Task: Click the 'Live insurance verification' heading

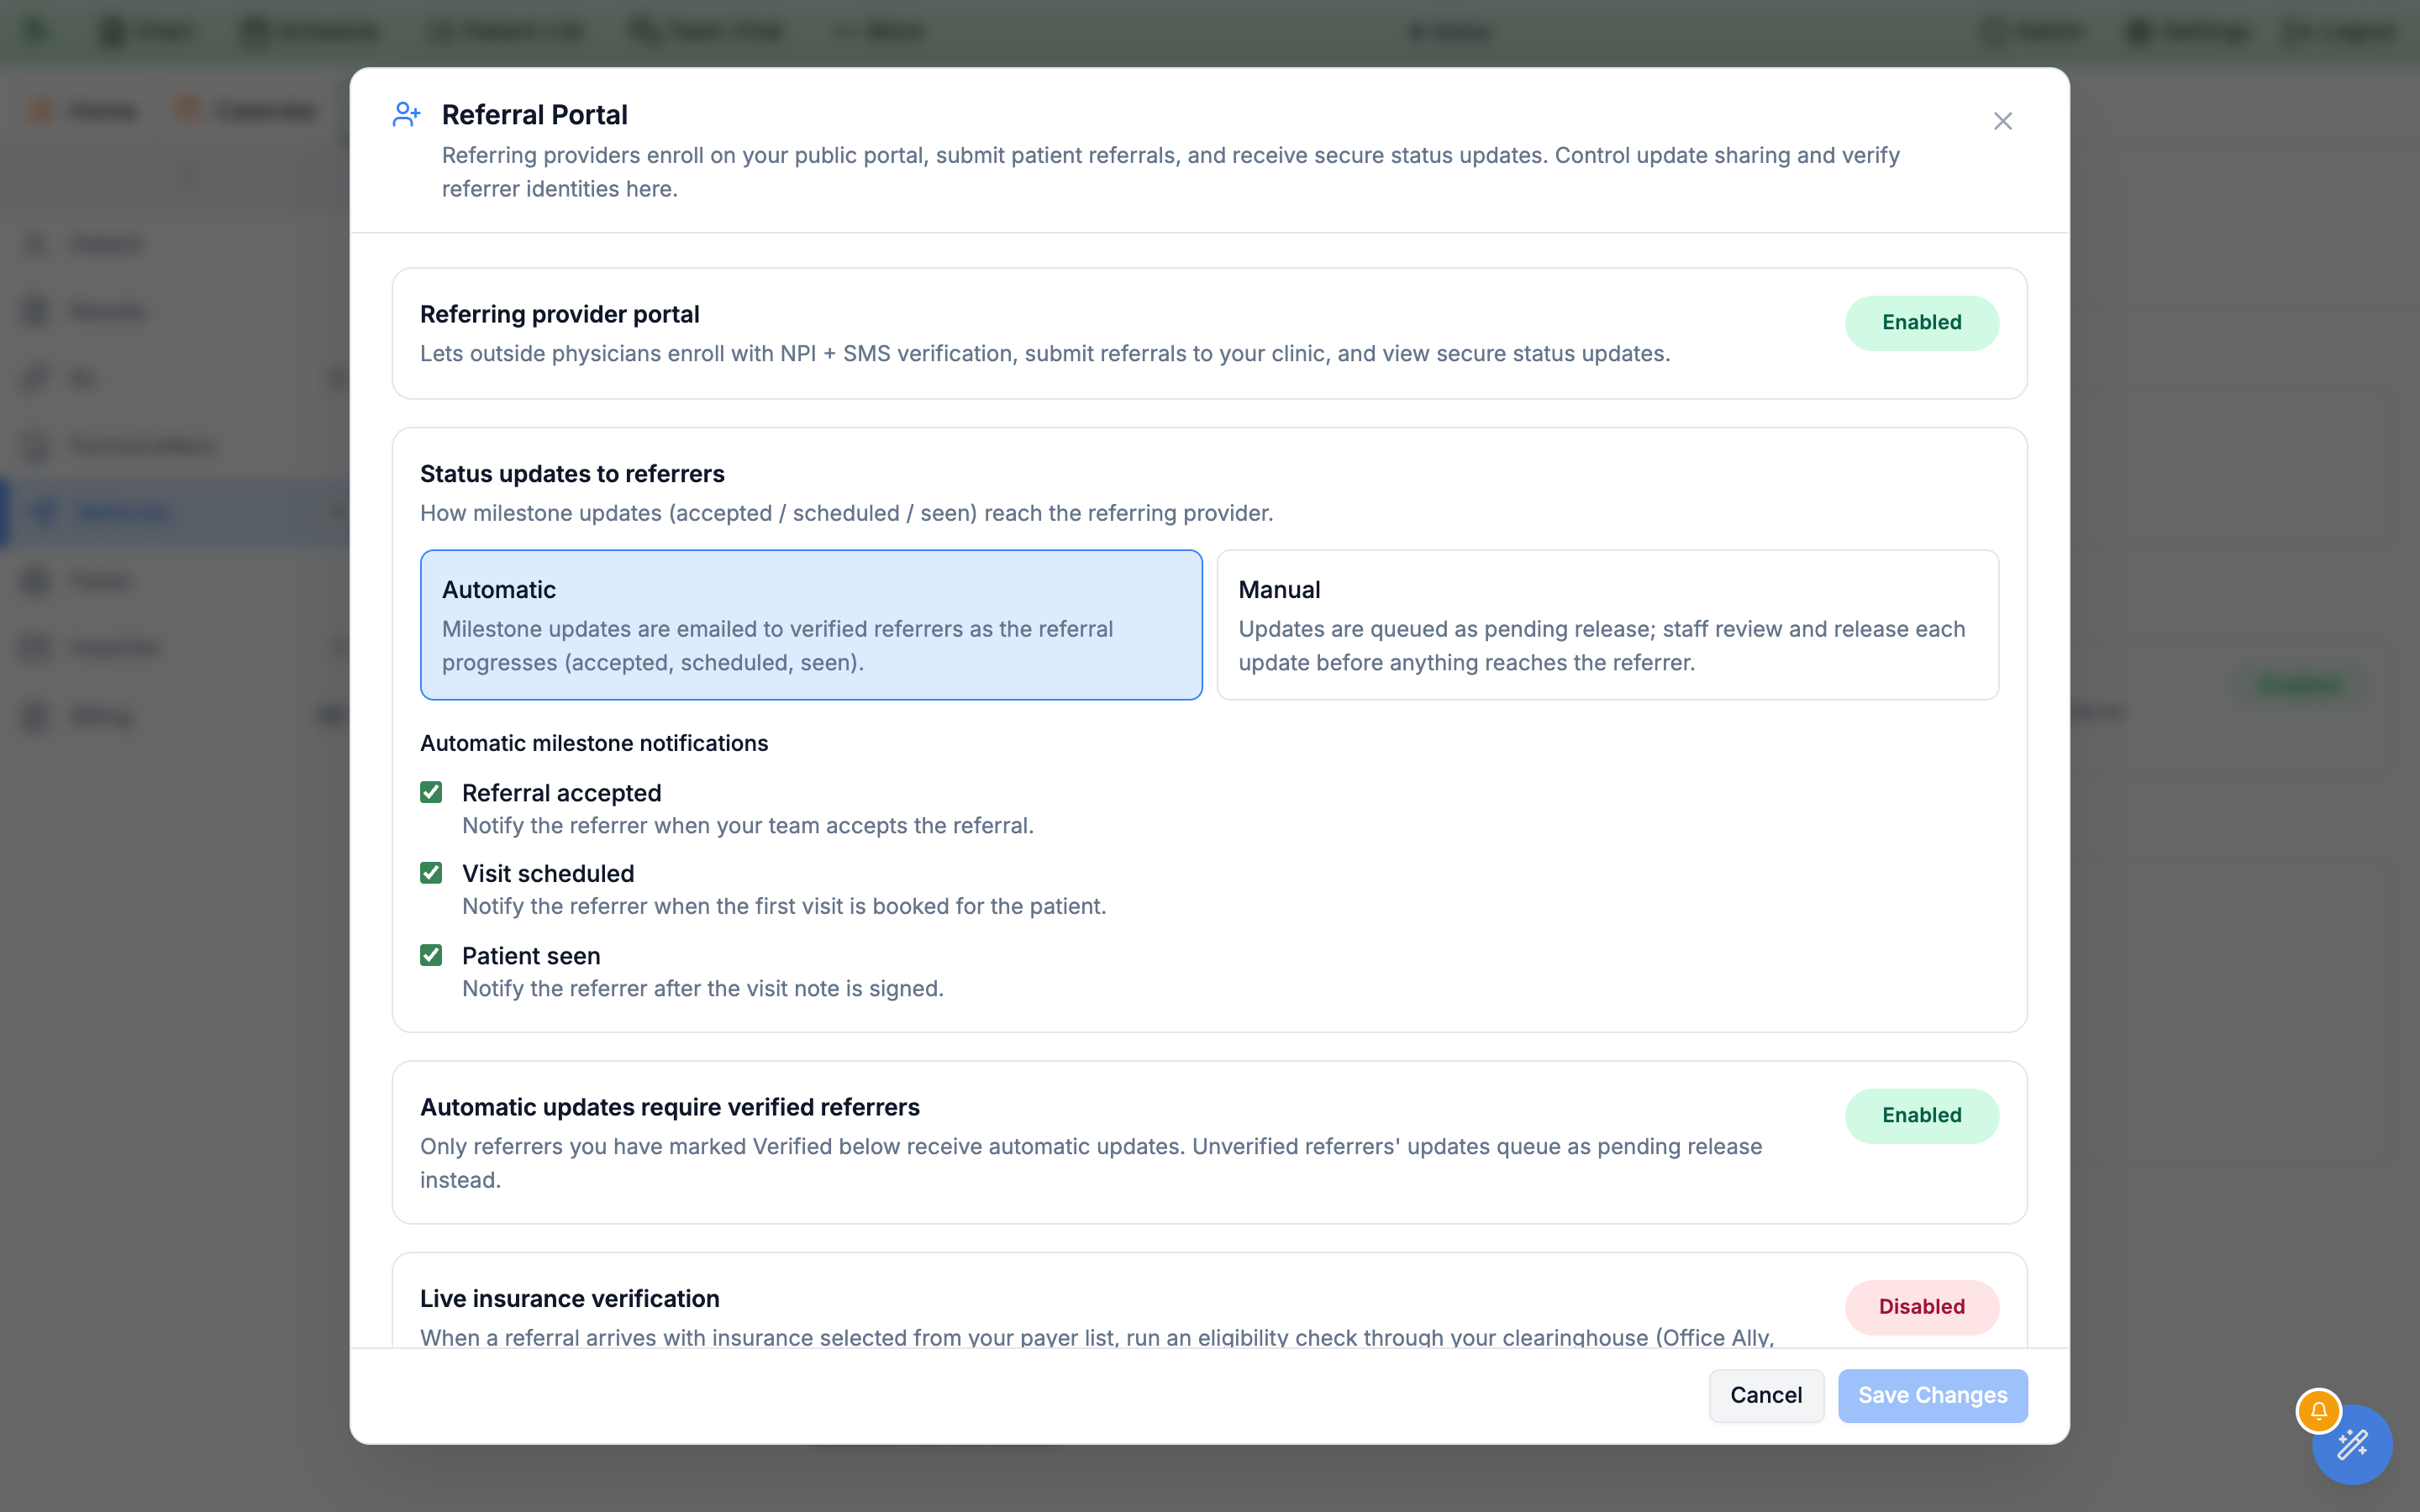Action: 570,1299
